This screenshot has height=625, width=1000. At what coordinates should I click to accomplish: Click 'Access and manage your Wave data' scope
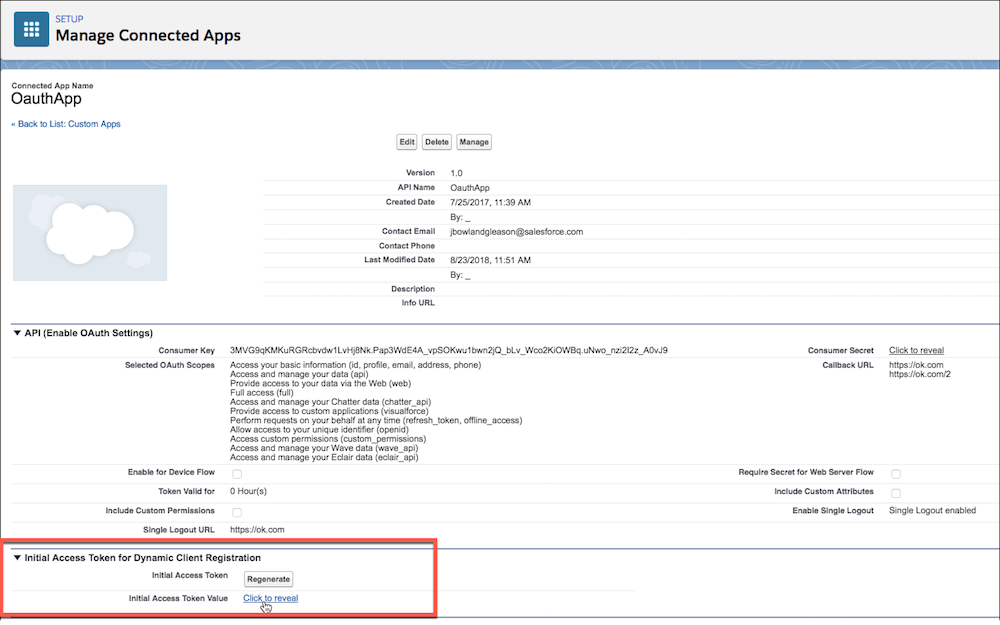click(x=324, y=448)
